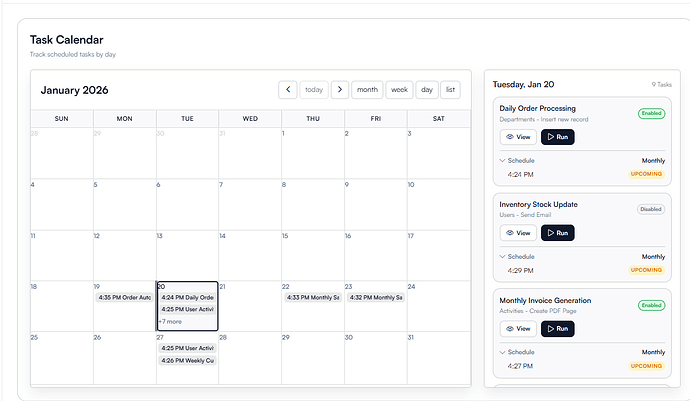
Task: Open the 4:35 PM Order event on Monday 19
Action: coord(124,297)
